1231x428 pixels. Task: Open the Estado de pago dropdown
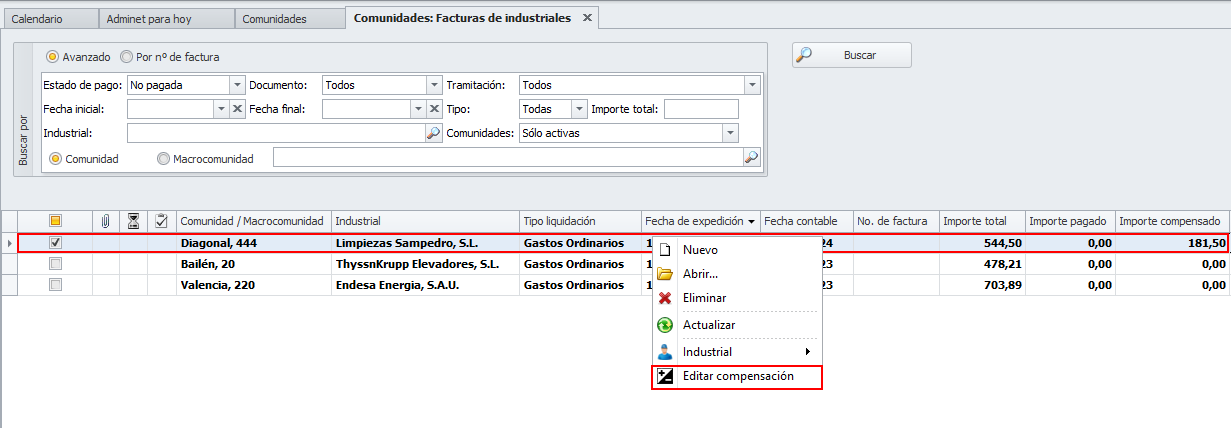(237, 85)
